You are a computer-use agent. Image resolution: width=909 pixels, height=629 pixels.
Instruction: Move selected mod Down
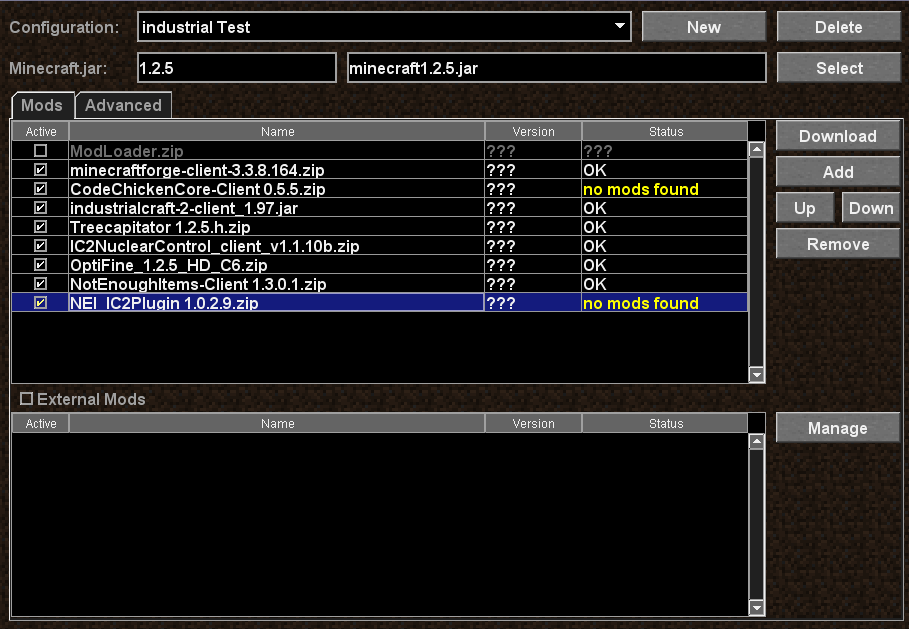tap(870, 208)
